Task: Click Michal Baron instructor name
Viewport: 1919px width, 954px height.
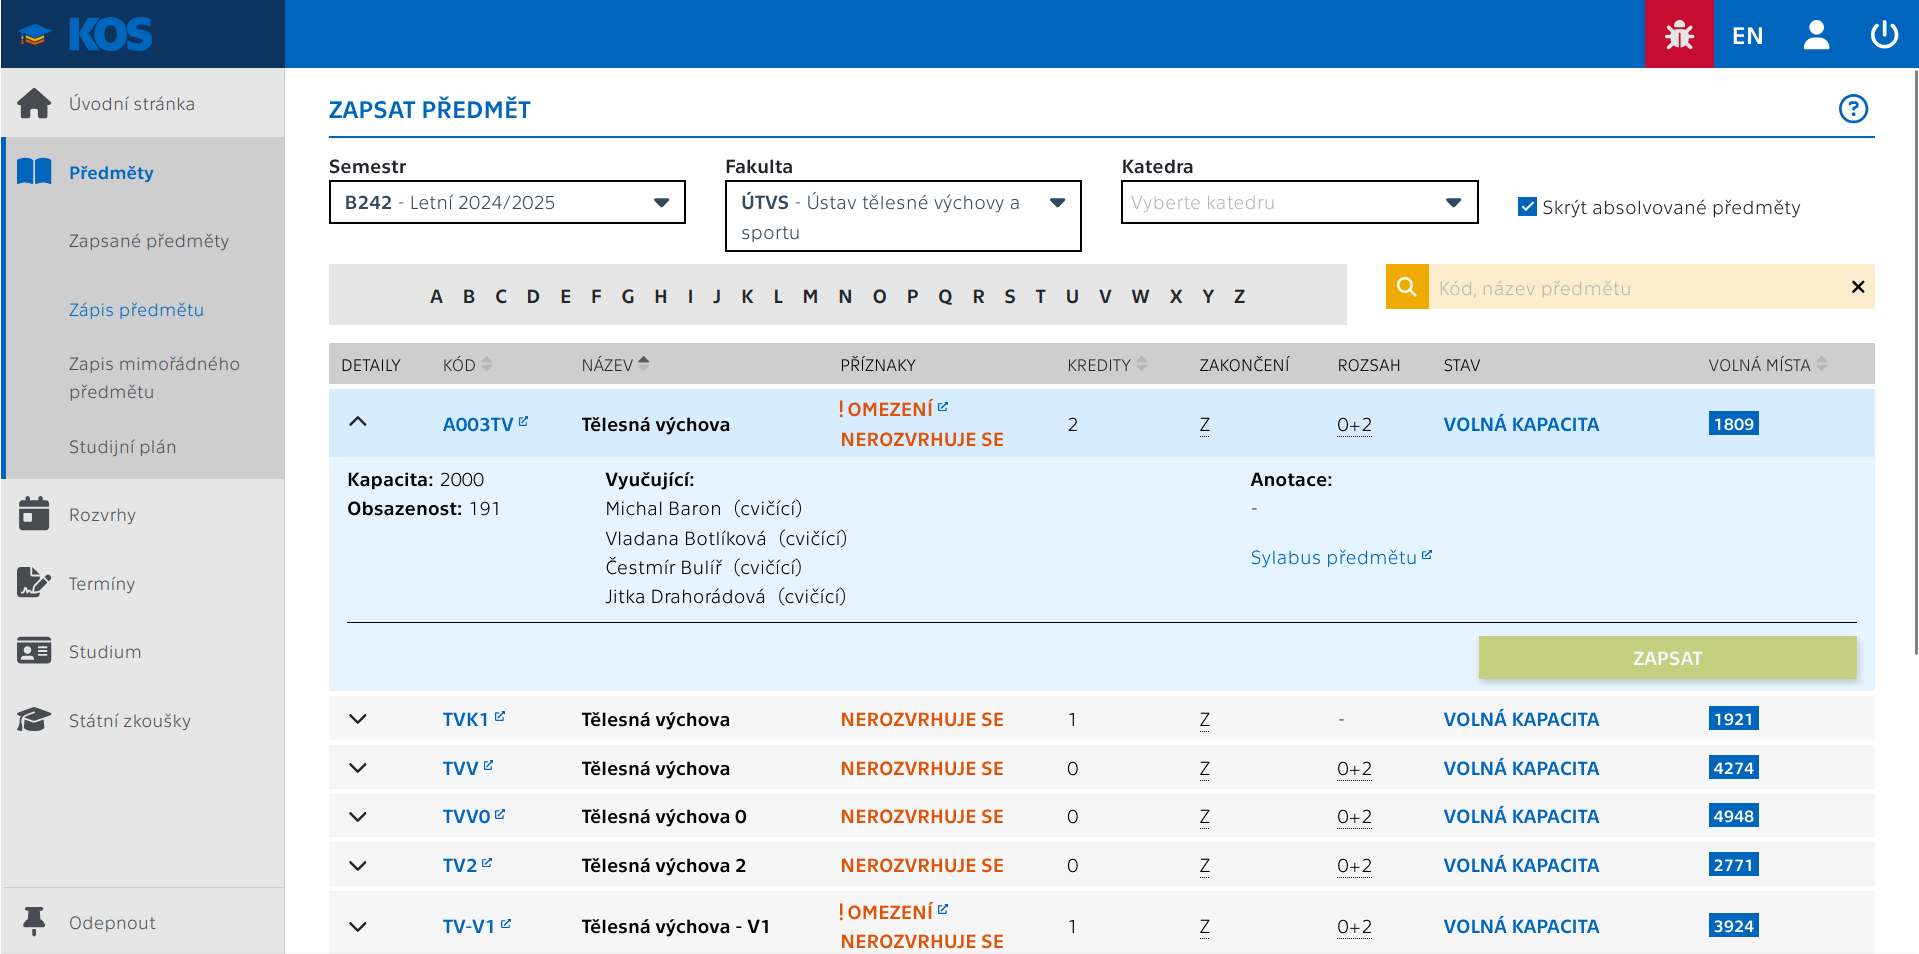Action: click(x=663, y=508)
